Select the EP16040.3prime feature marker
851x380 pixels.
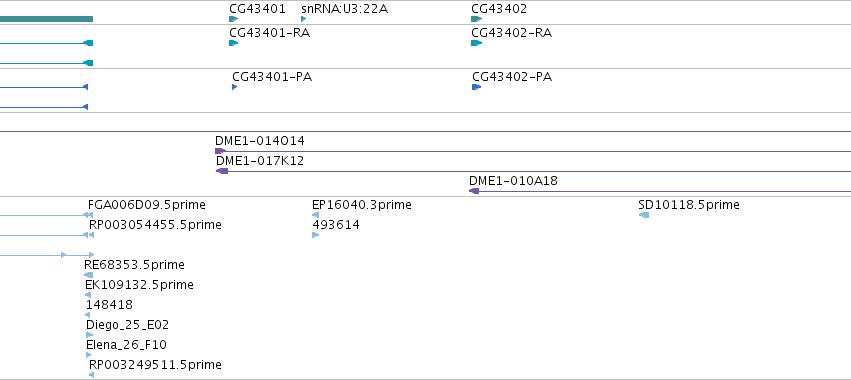[x=315, y=215]
